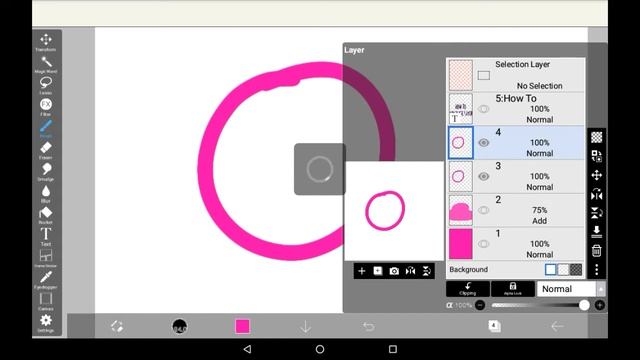
Task: Select the Transform tool
Action: click(x=46, y=42)
